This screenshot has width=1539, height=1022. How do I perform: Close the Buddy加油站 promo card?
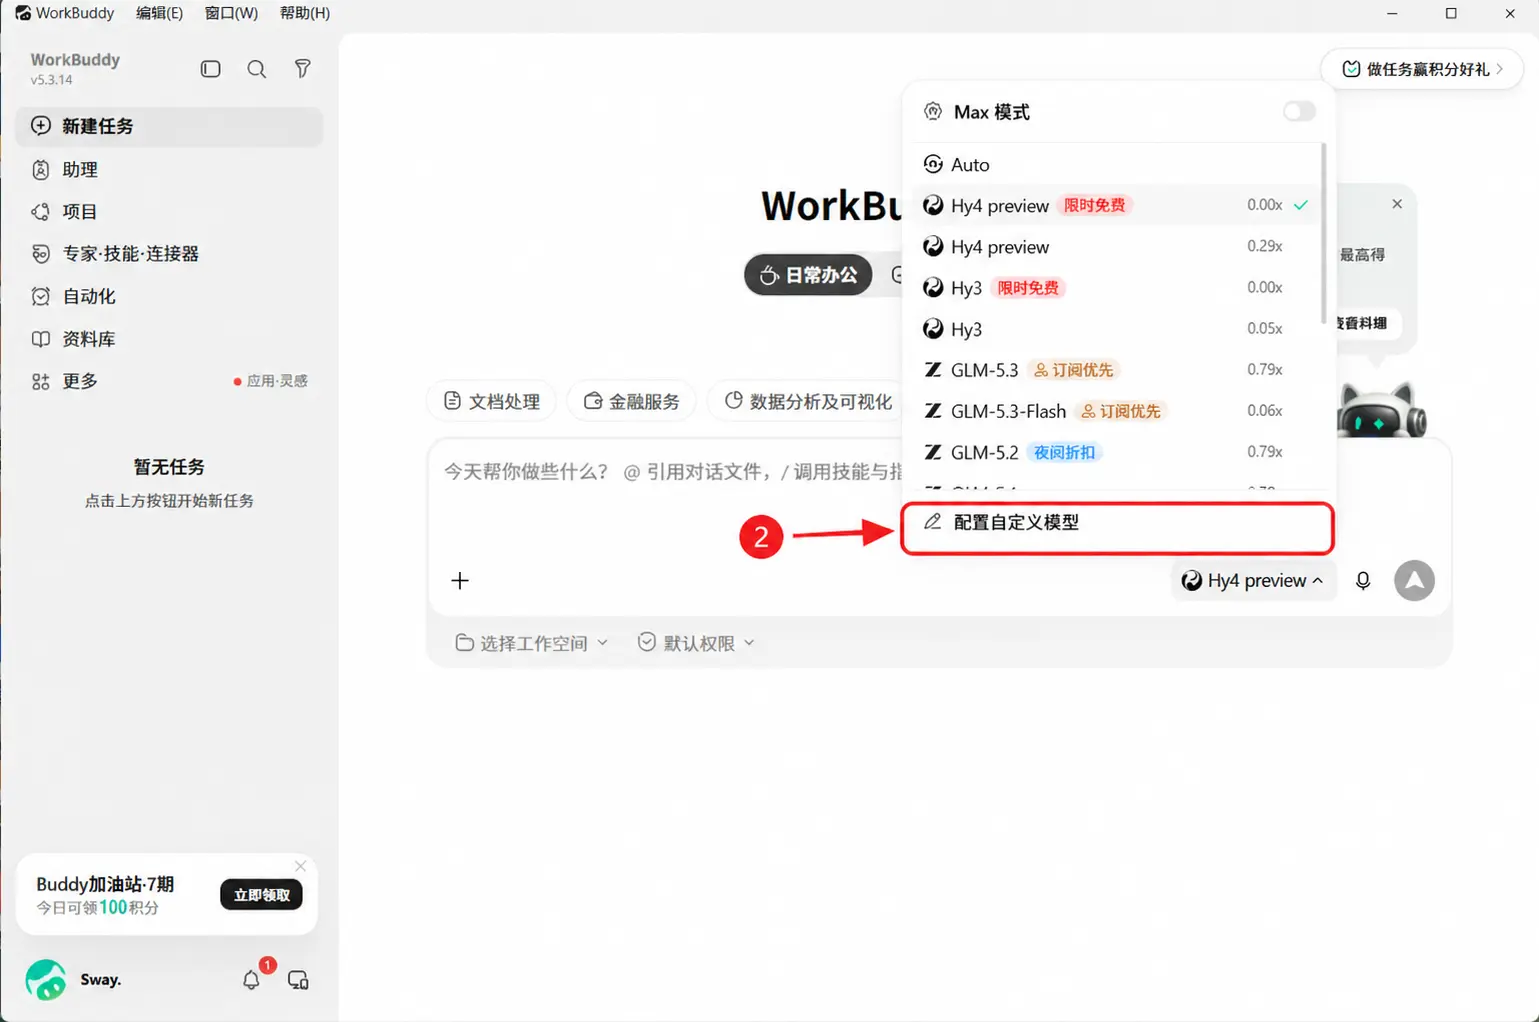[300, 866]
